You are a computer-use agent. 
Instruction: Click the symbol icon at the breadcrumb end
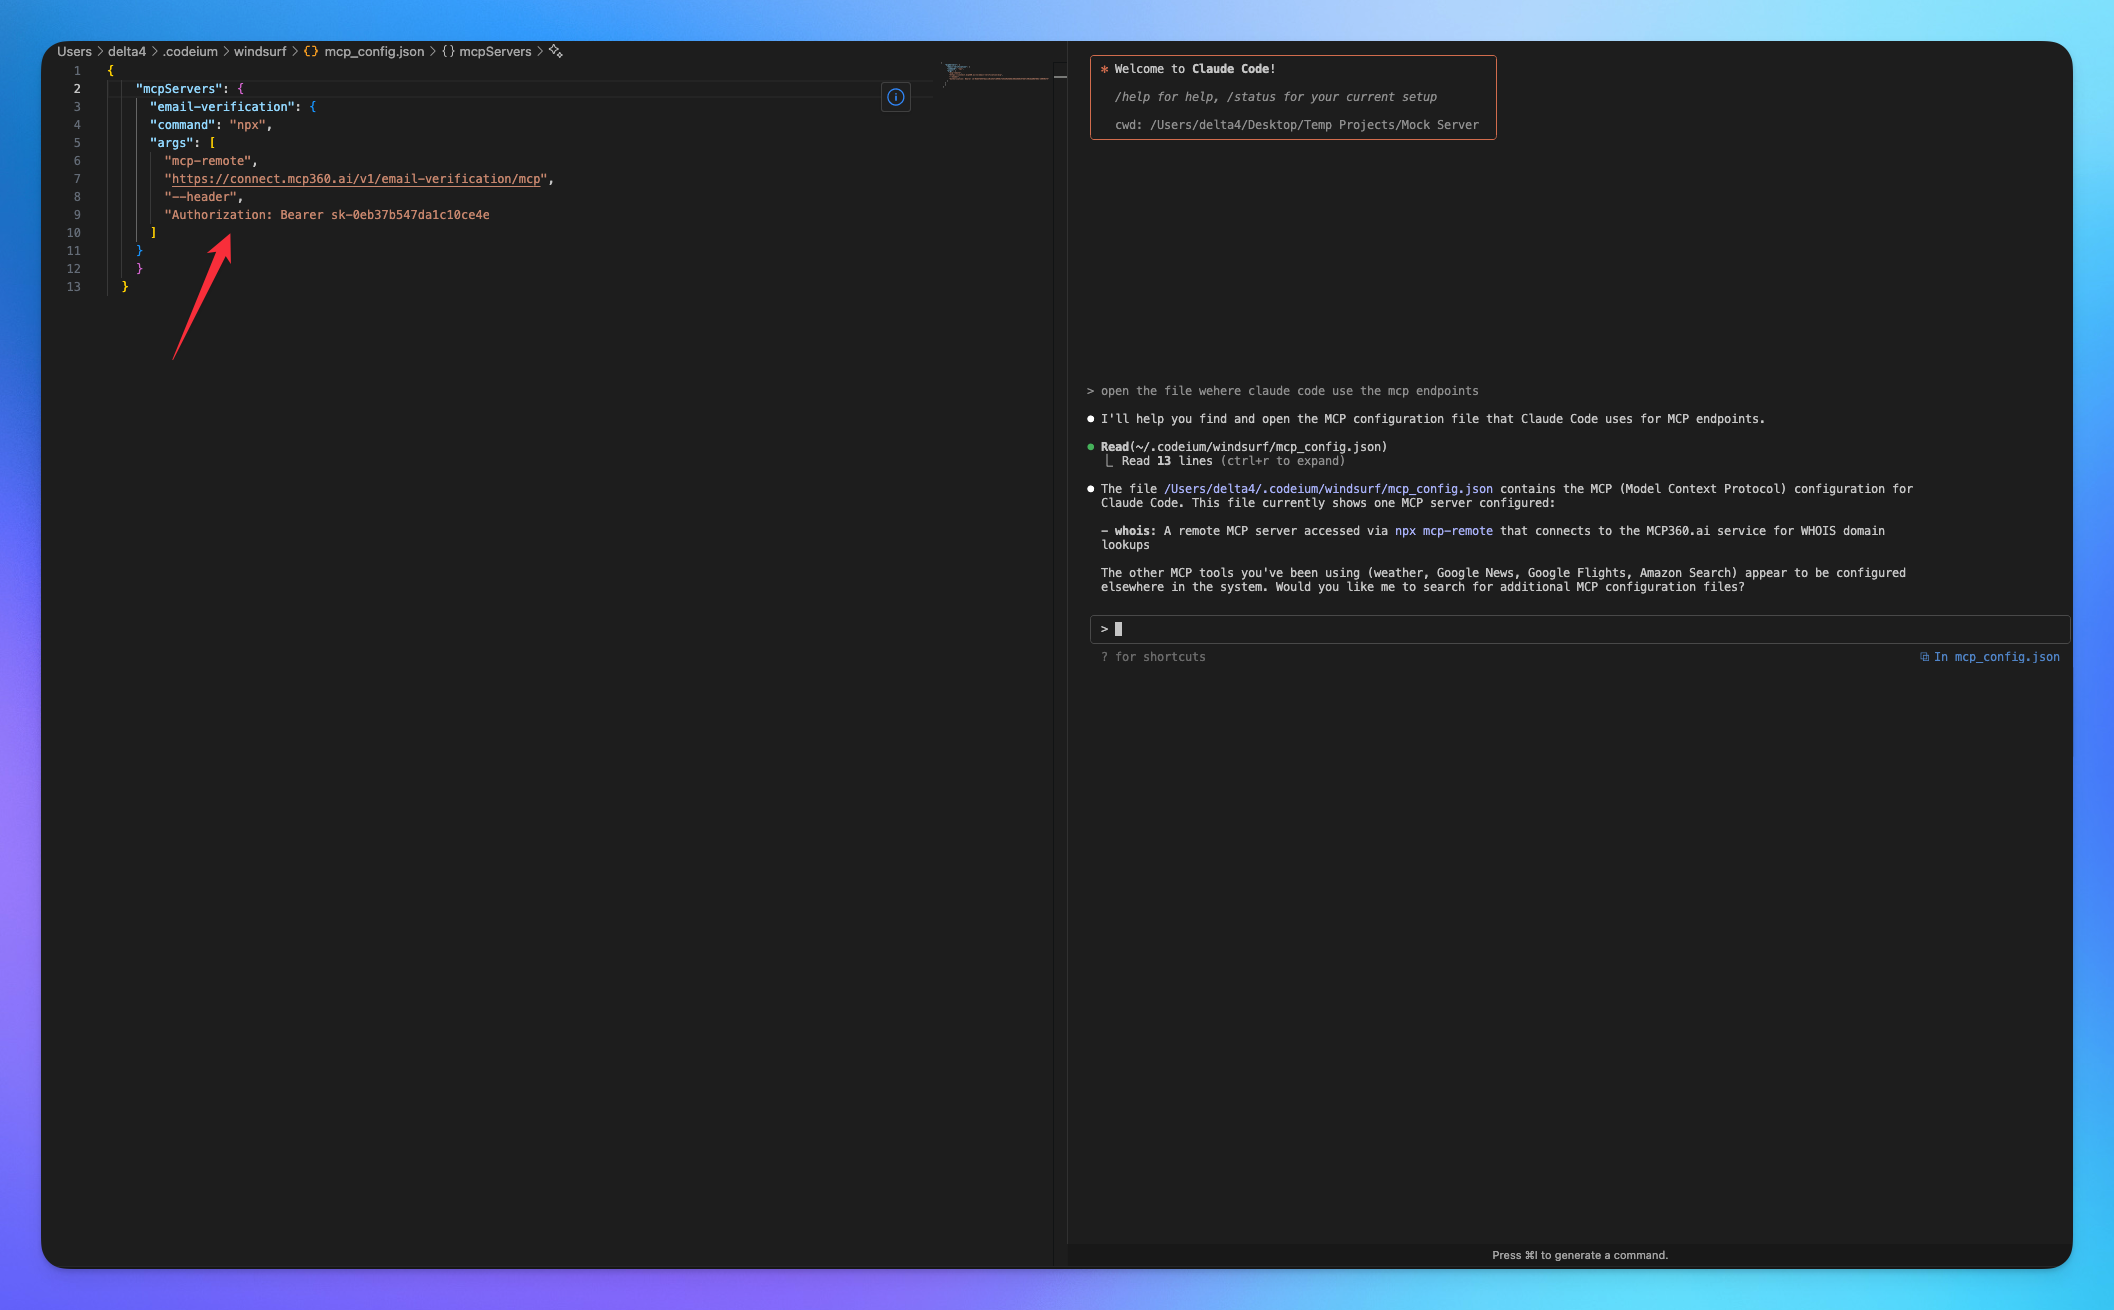click(x=556, y=51)
